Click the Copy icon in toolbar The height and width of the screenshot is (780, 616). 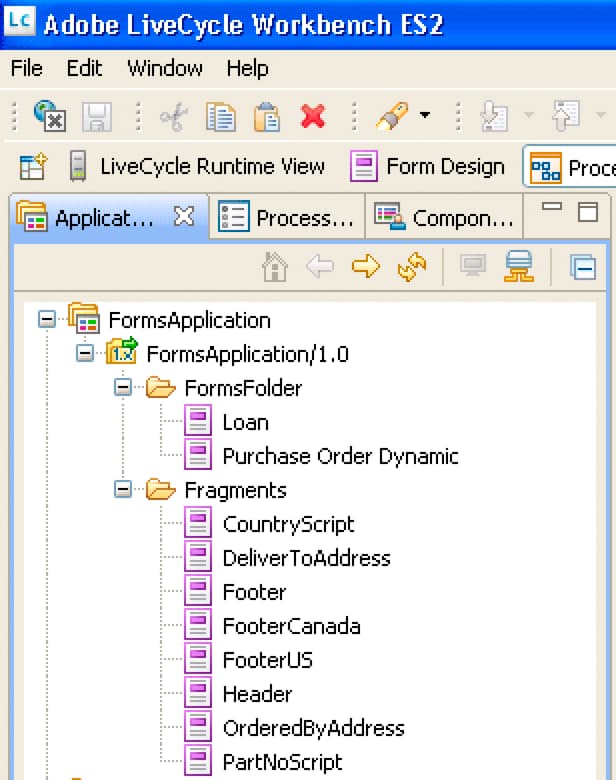point(220,116)
